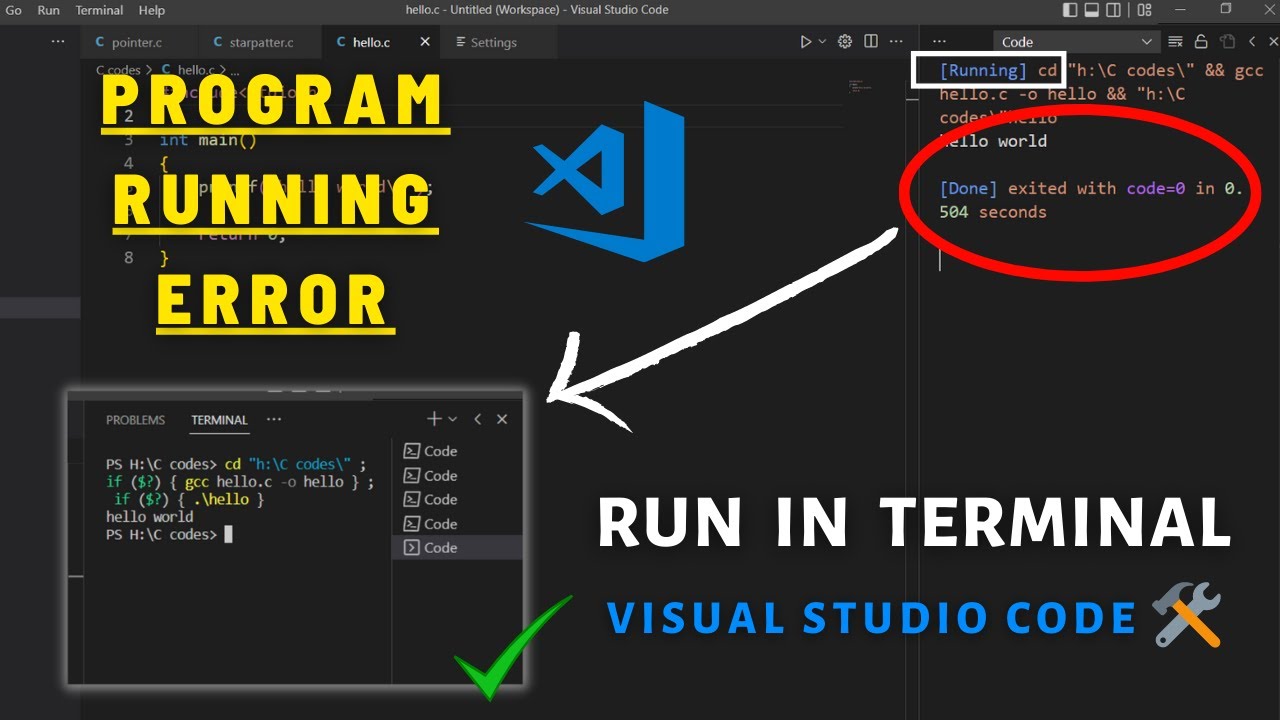1280x720 pixels.
Task: Minimize the VS Code window
Action: [x=1181, y=10]
